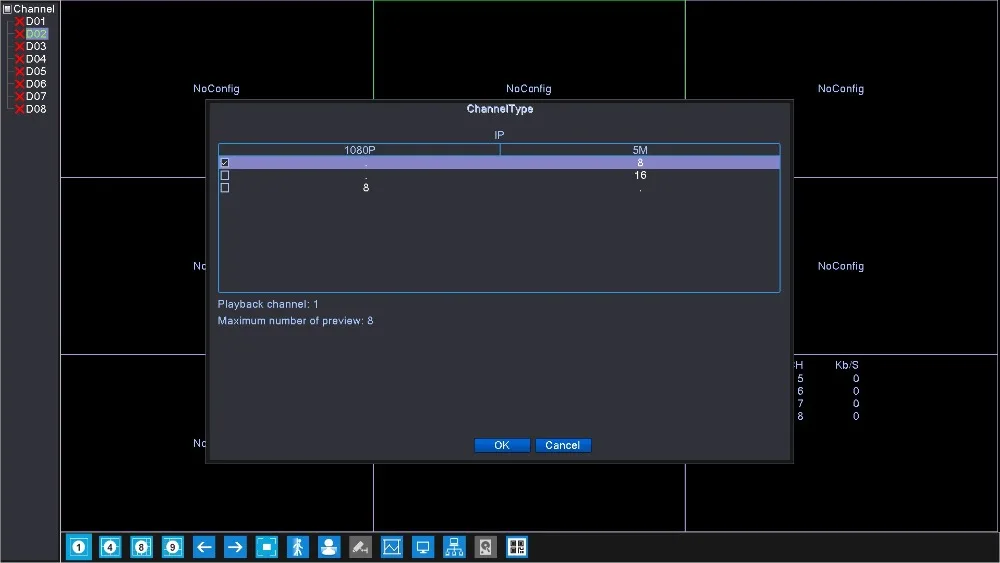The height and width of the screenshot is (563, 1000).
Task: Click the Playback channel: 1 label
Action: pos(268,304)
